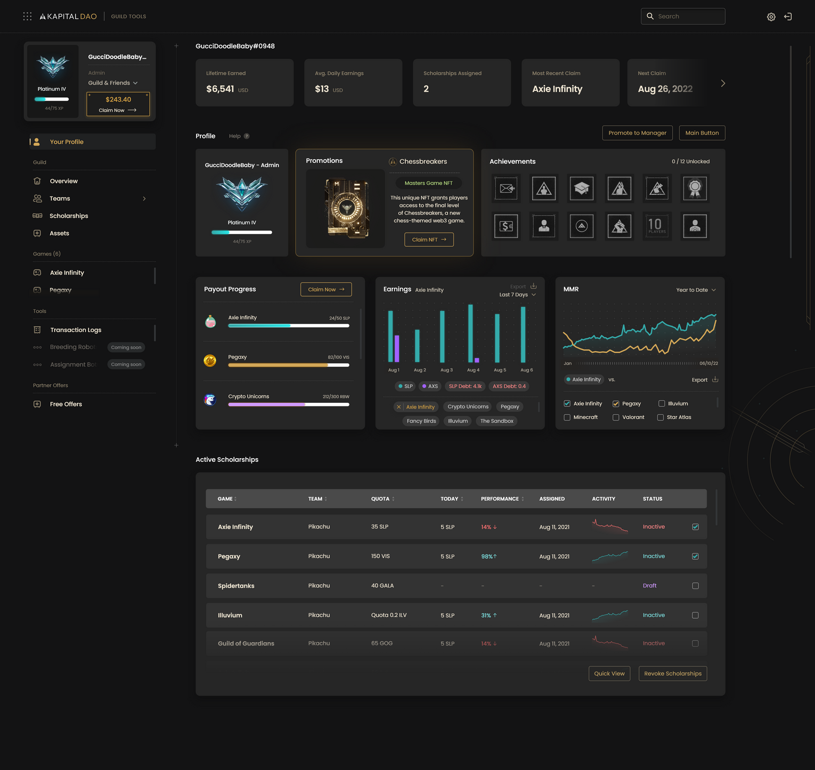815x770 pixels.
Task: Open Transaction Logs in the sidebar
Action: [x=75, y=330]
